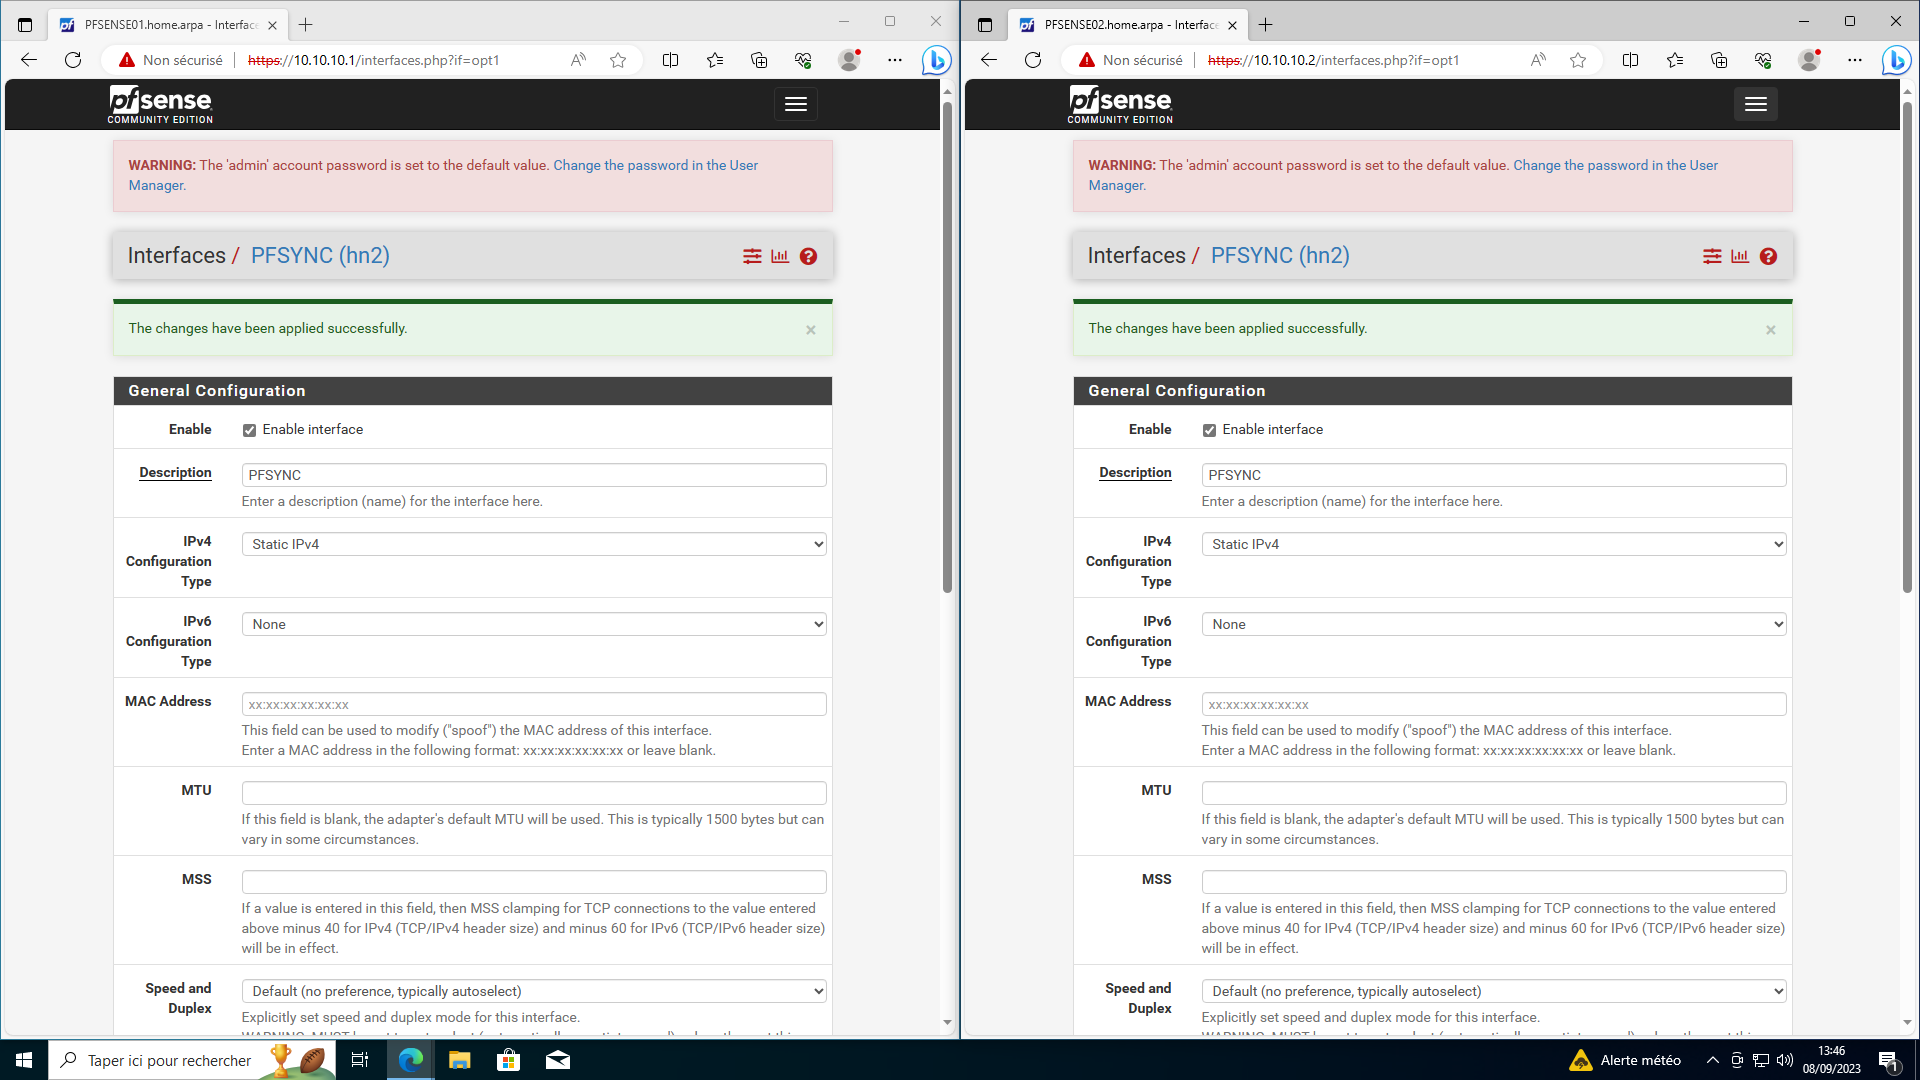Expand IPv4 Configuration Type dropdown on PFSENSE01
1920x1080 pixels.
pos(533,544)
